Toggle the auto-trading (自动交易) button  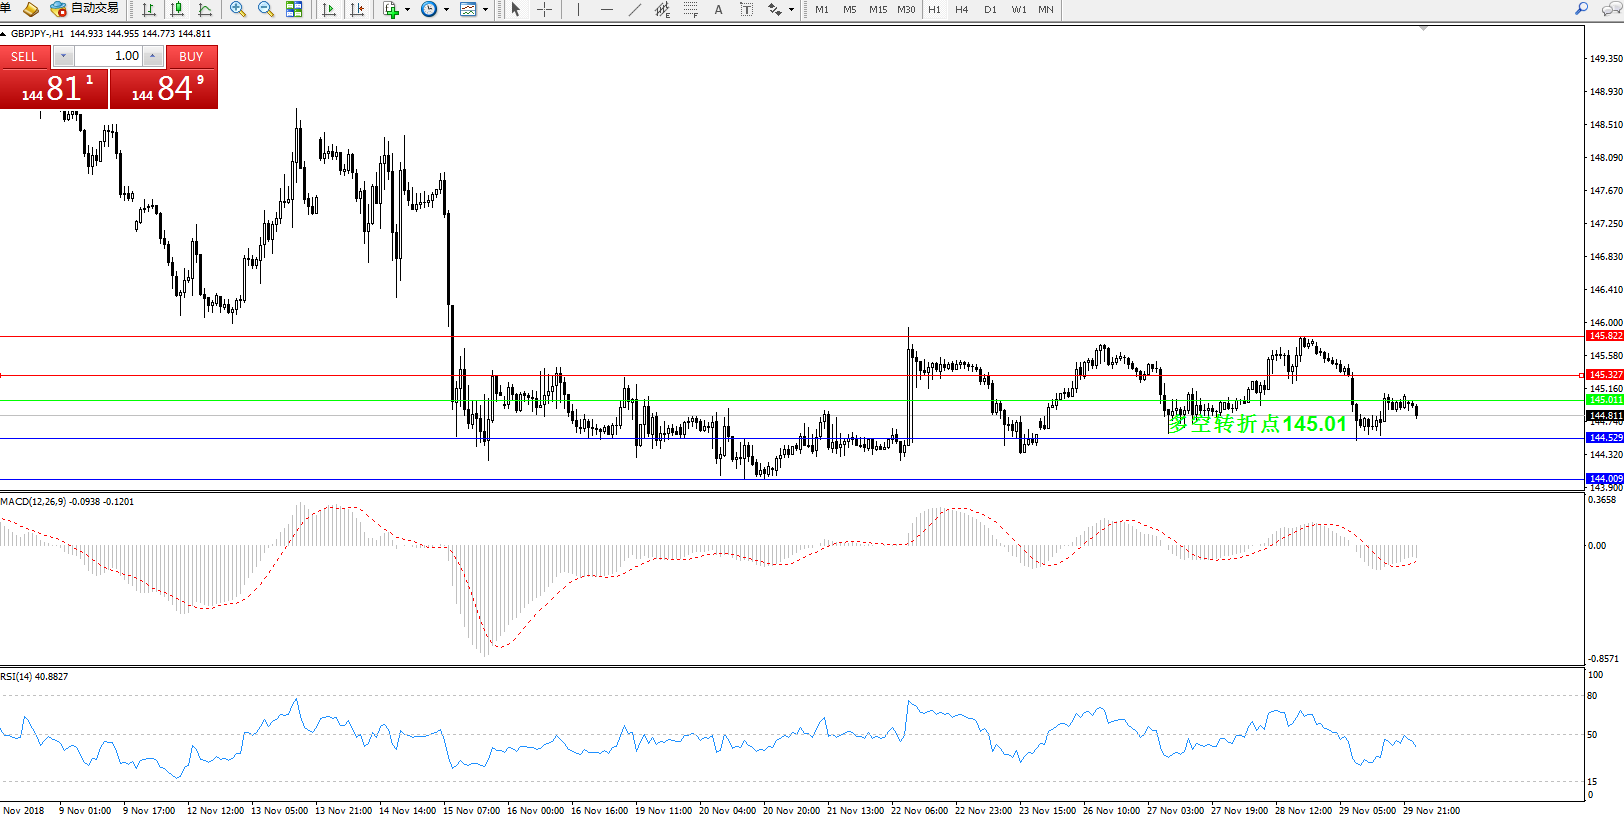tap(85, 9)
